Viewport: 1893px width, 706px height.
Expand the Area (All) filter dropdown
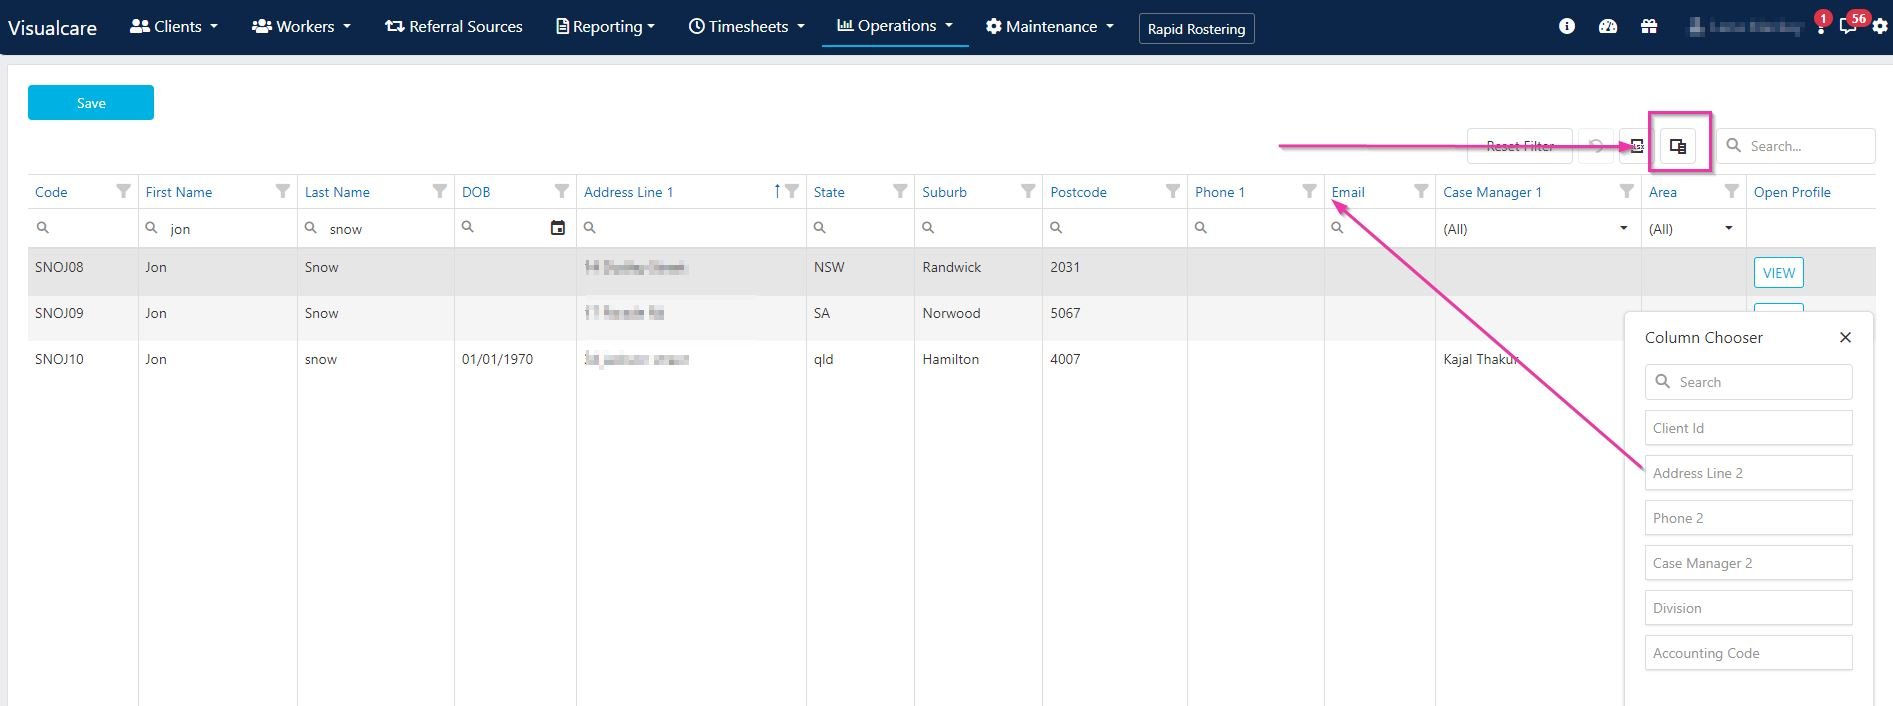pos(1728,228)
